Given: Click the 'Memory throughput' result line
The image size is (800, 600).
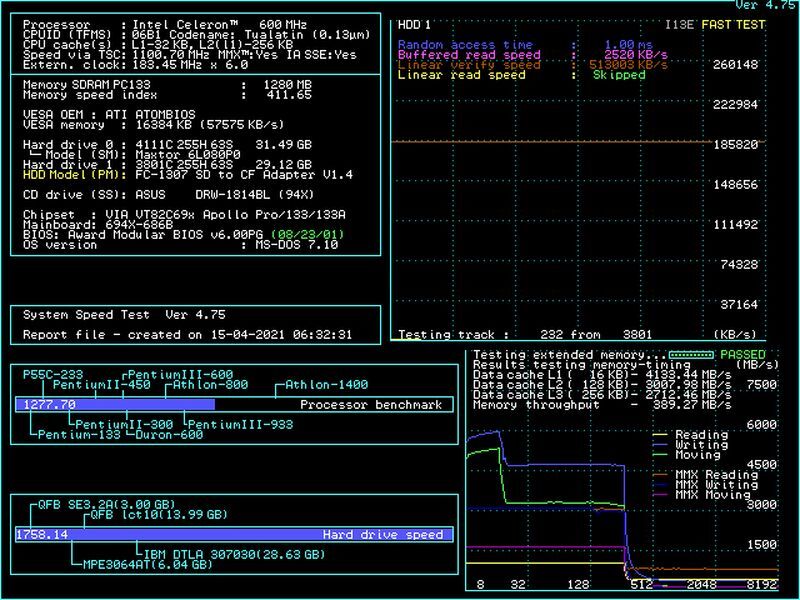Looking at the screenshot, I should 602,405.
